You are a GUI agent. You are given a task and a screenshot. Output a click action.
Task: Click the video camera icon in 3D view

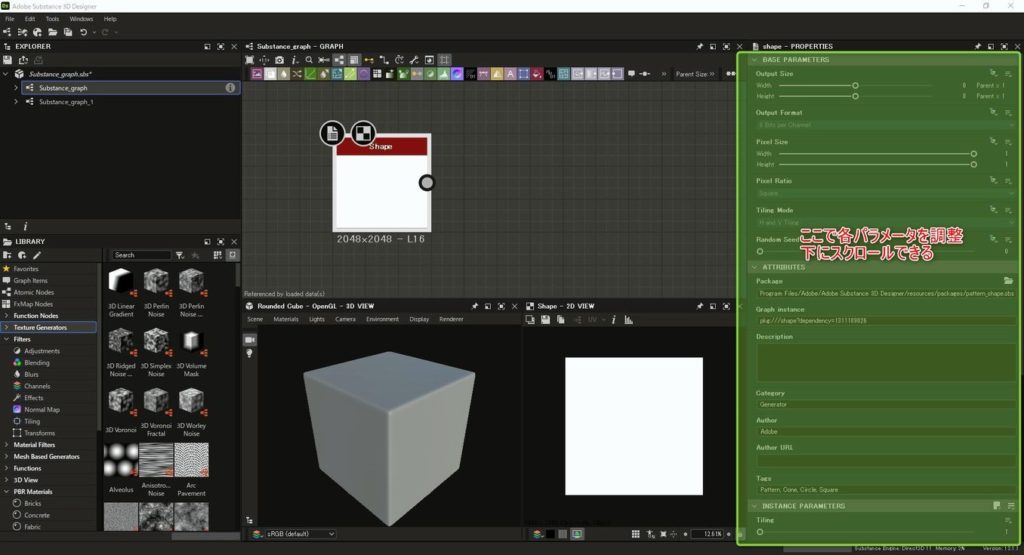tap(249, 340)
